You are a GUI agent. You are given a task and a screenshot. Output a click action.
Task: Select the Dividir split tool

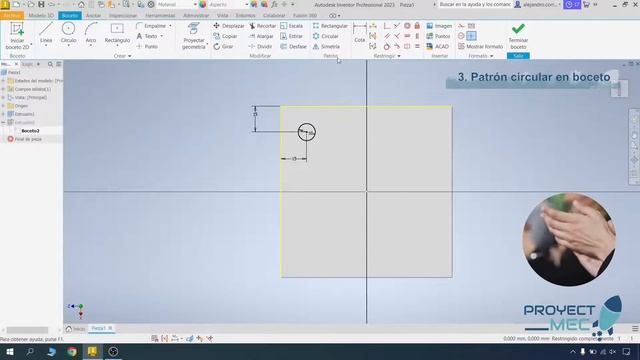[260, 47]
